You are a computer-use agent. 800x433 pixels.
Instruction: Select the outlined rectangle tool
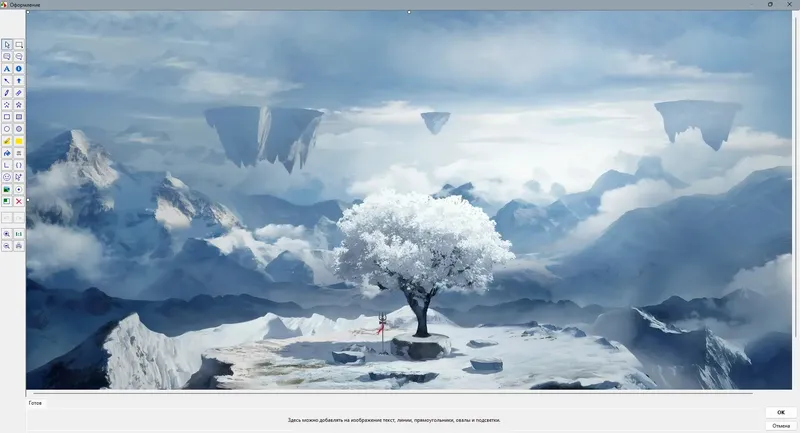pos(7,117)
